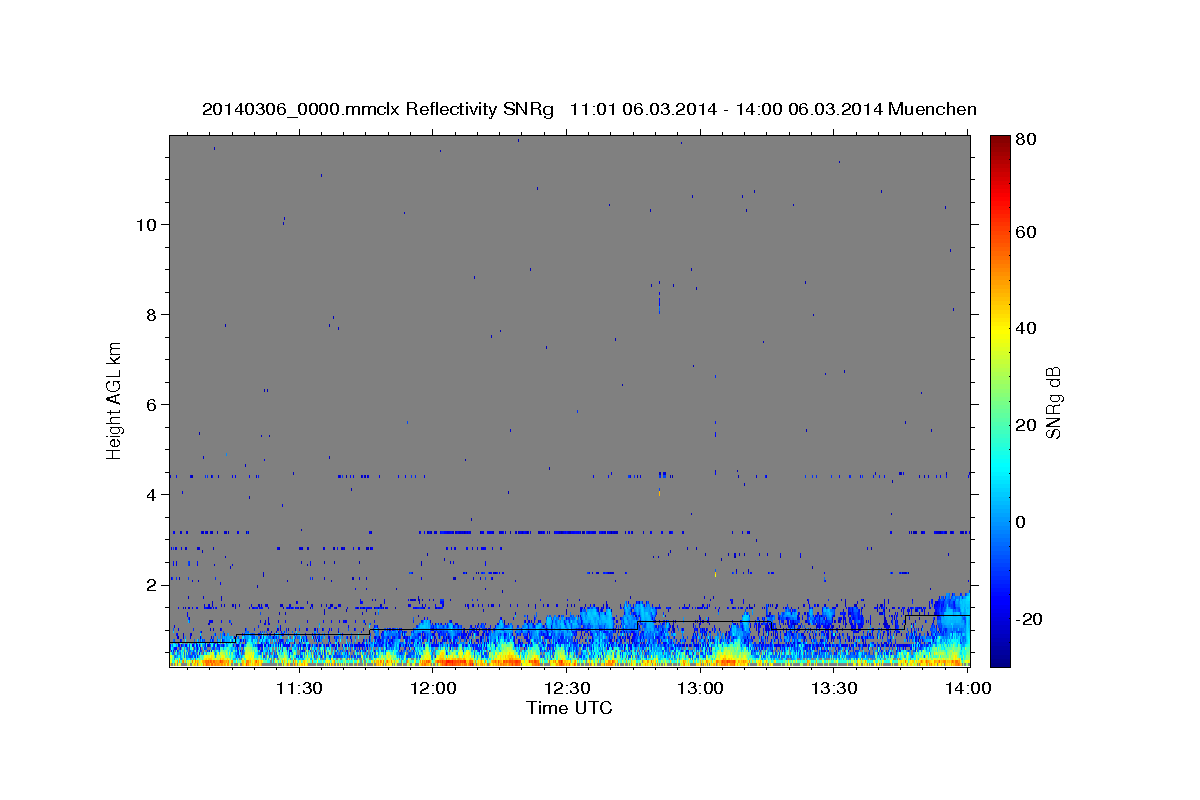
Task: Click the colorbar value 20
Action: (x=1027, y=425)
